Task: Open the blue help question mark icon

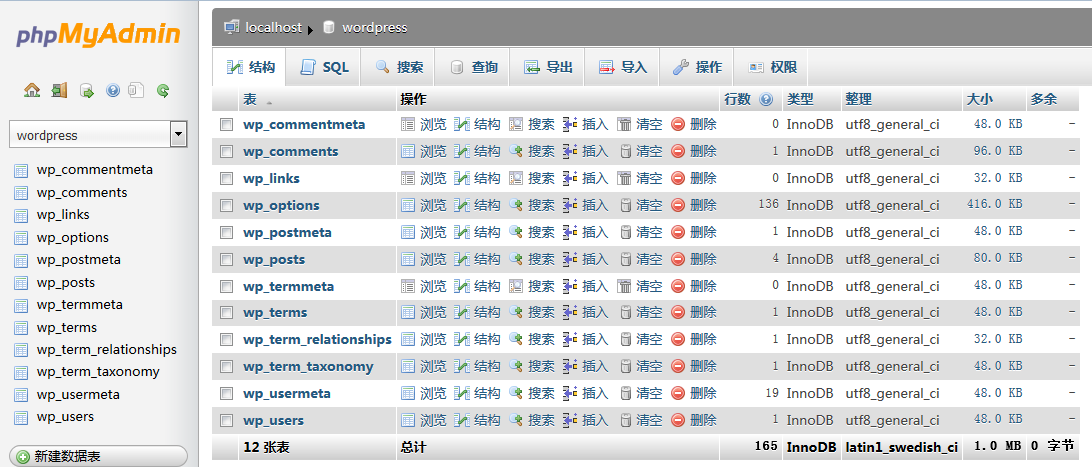Action: coord(113,90)
